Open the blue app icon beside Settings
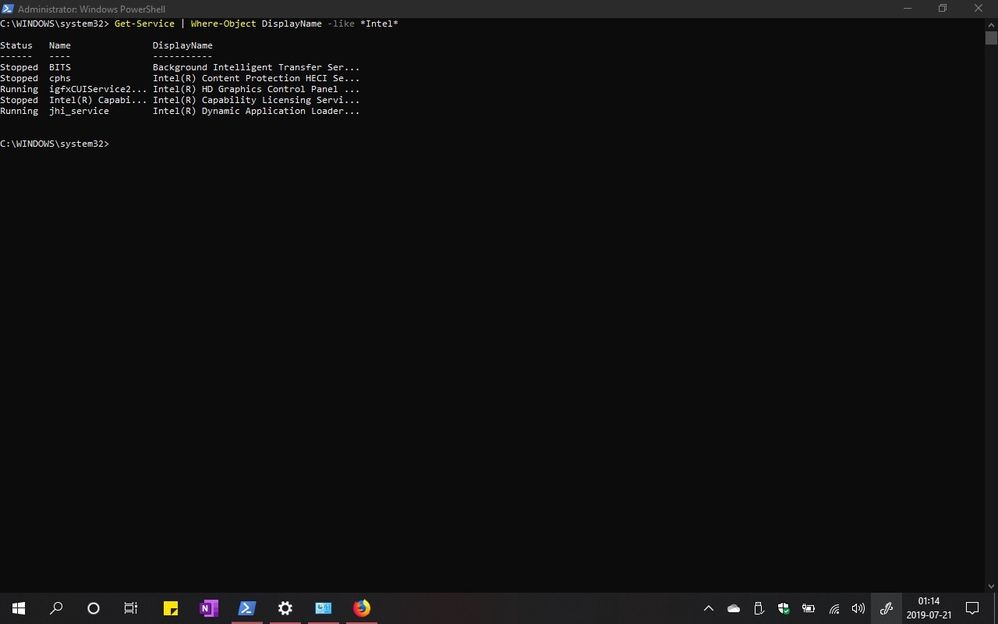998x624 pixels. click(x=323, y=608)
